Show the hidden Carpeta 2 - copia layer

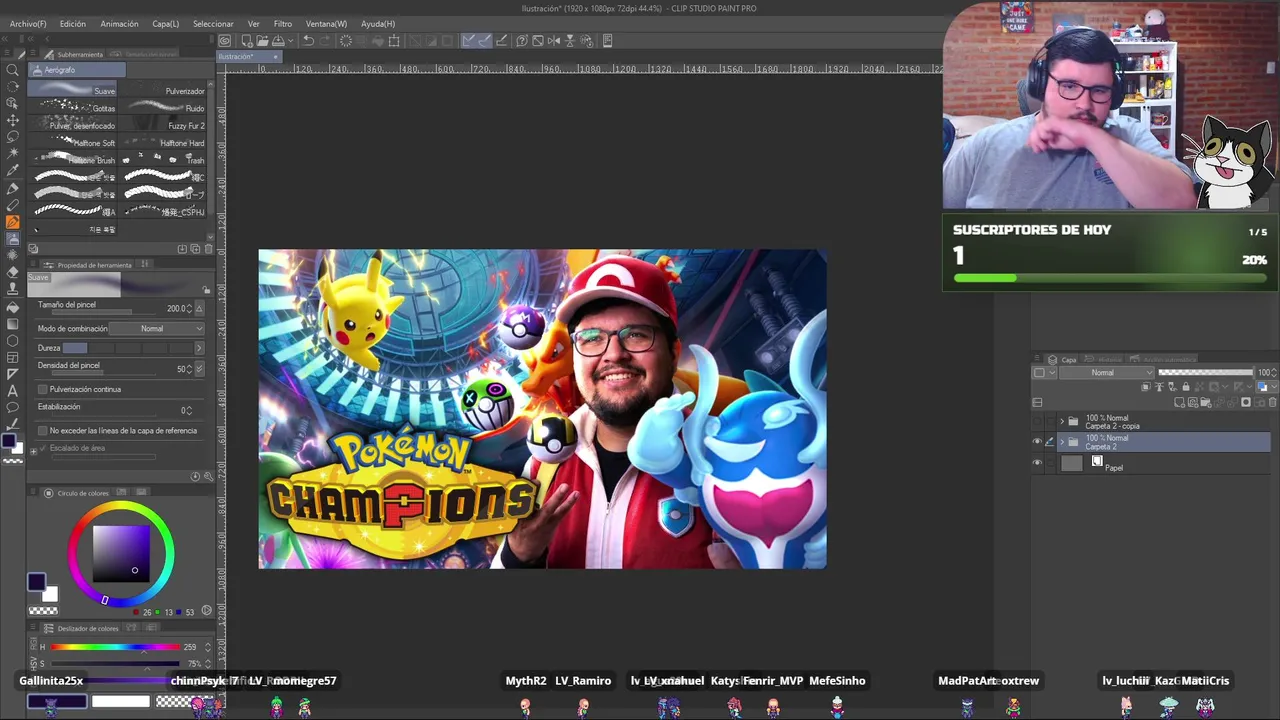[x=1037, y=421]
